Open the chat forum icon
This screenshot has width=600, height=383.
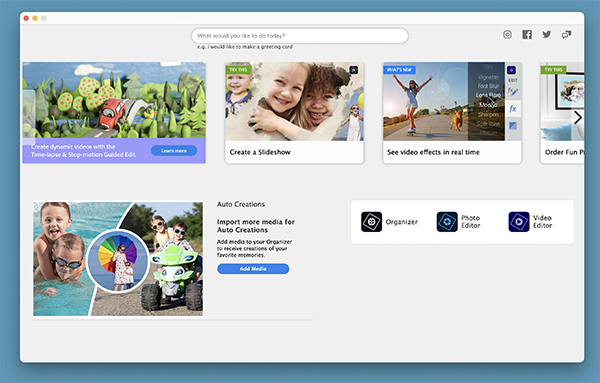[x=566, y=35]
